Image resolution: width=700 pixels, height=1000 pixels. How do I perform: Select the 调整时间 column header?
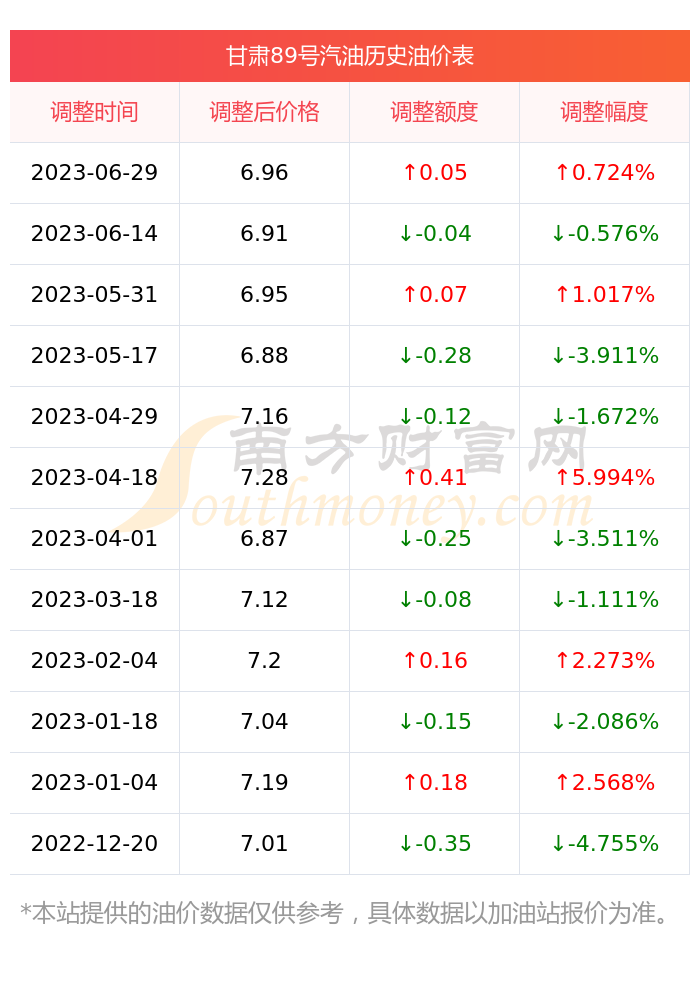pyautogui.click(x=94, y=112)
